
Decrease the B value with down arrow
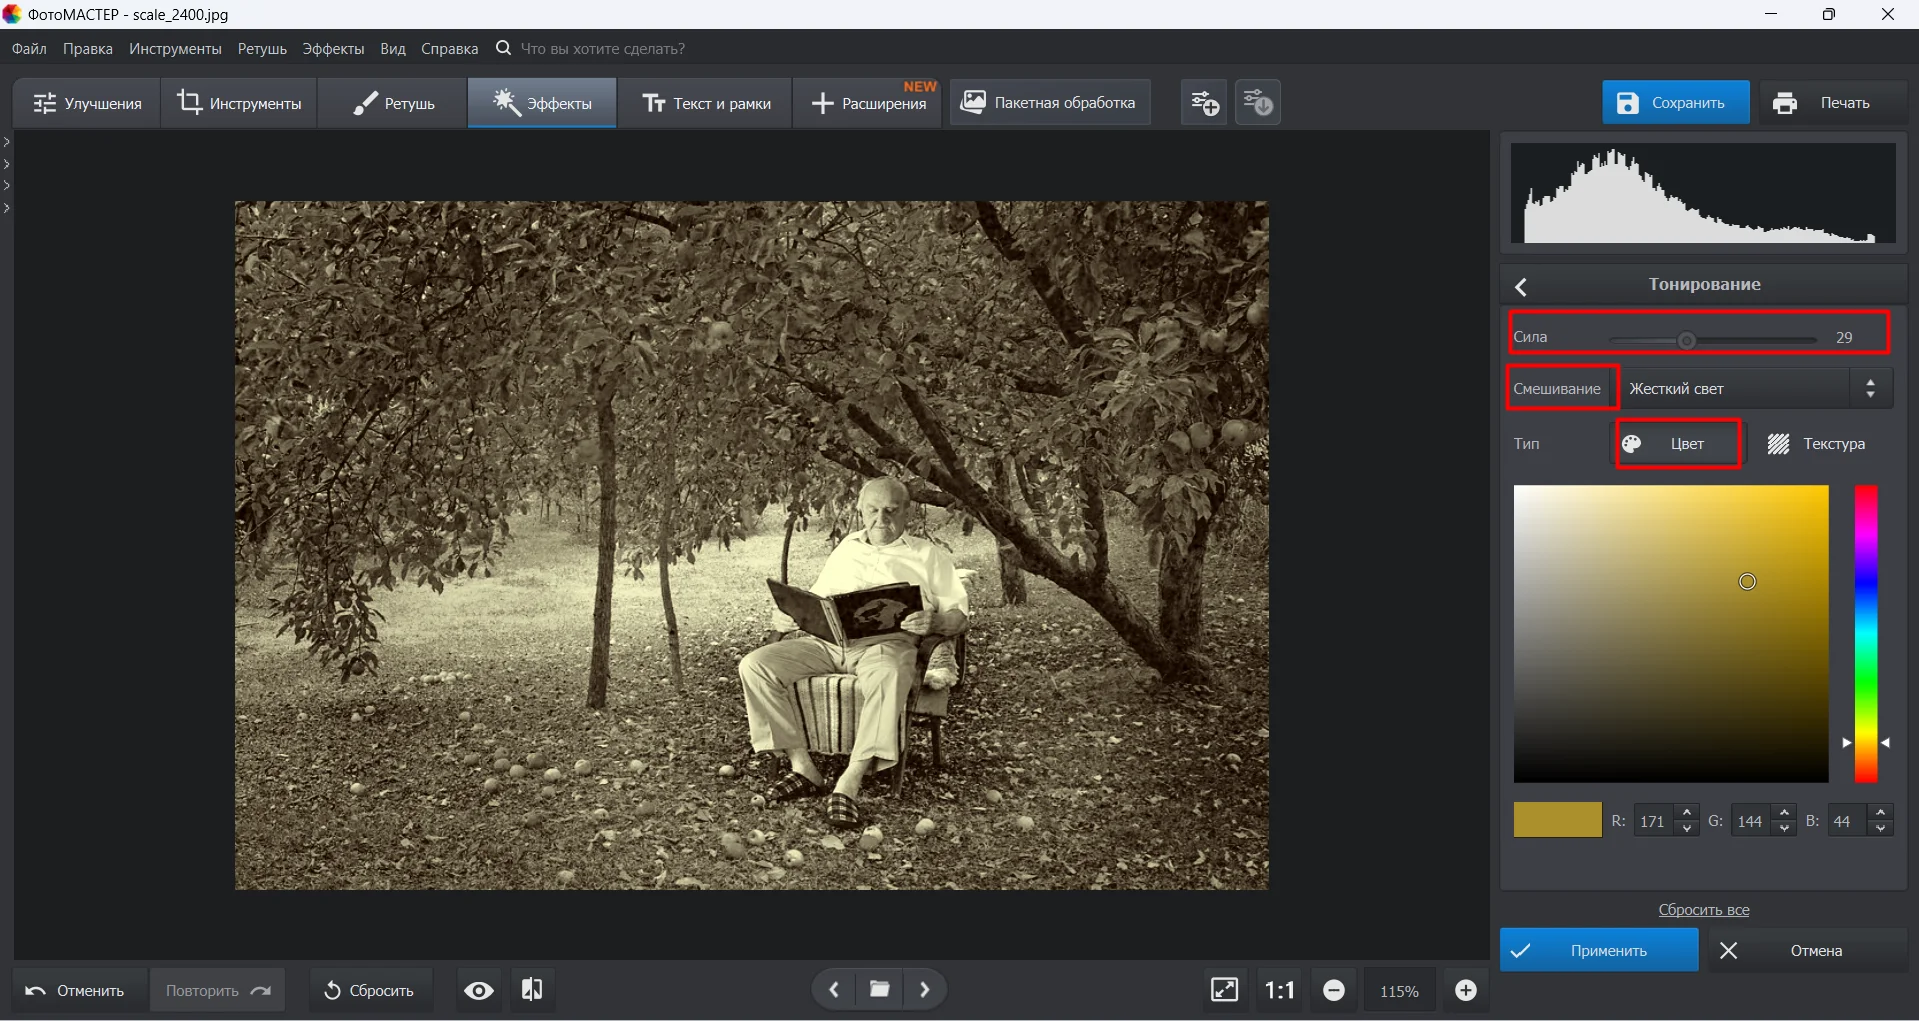[1882, 829]
